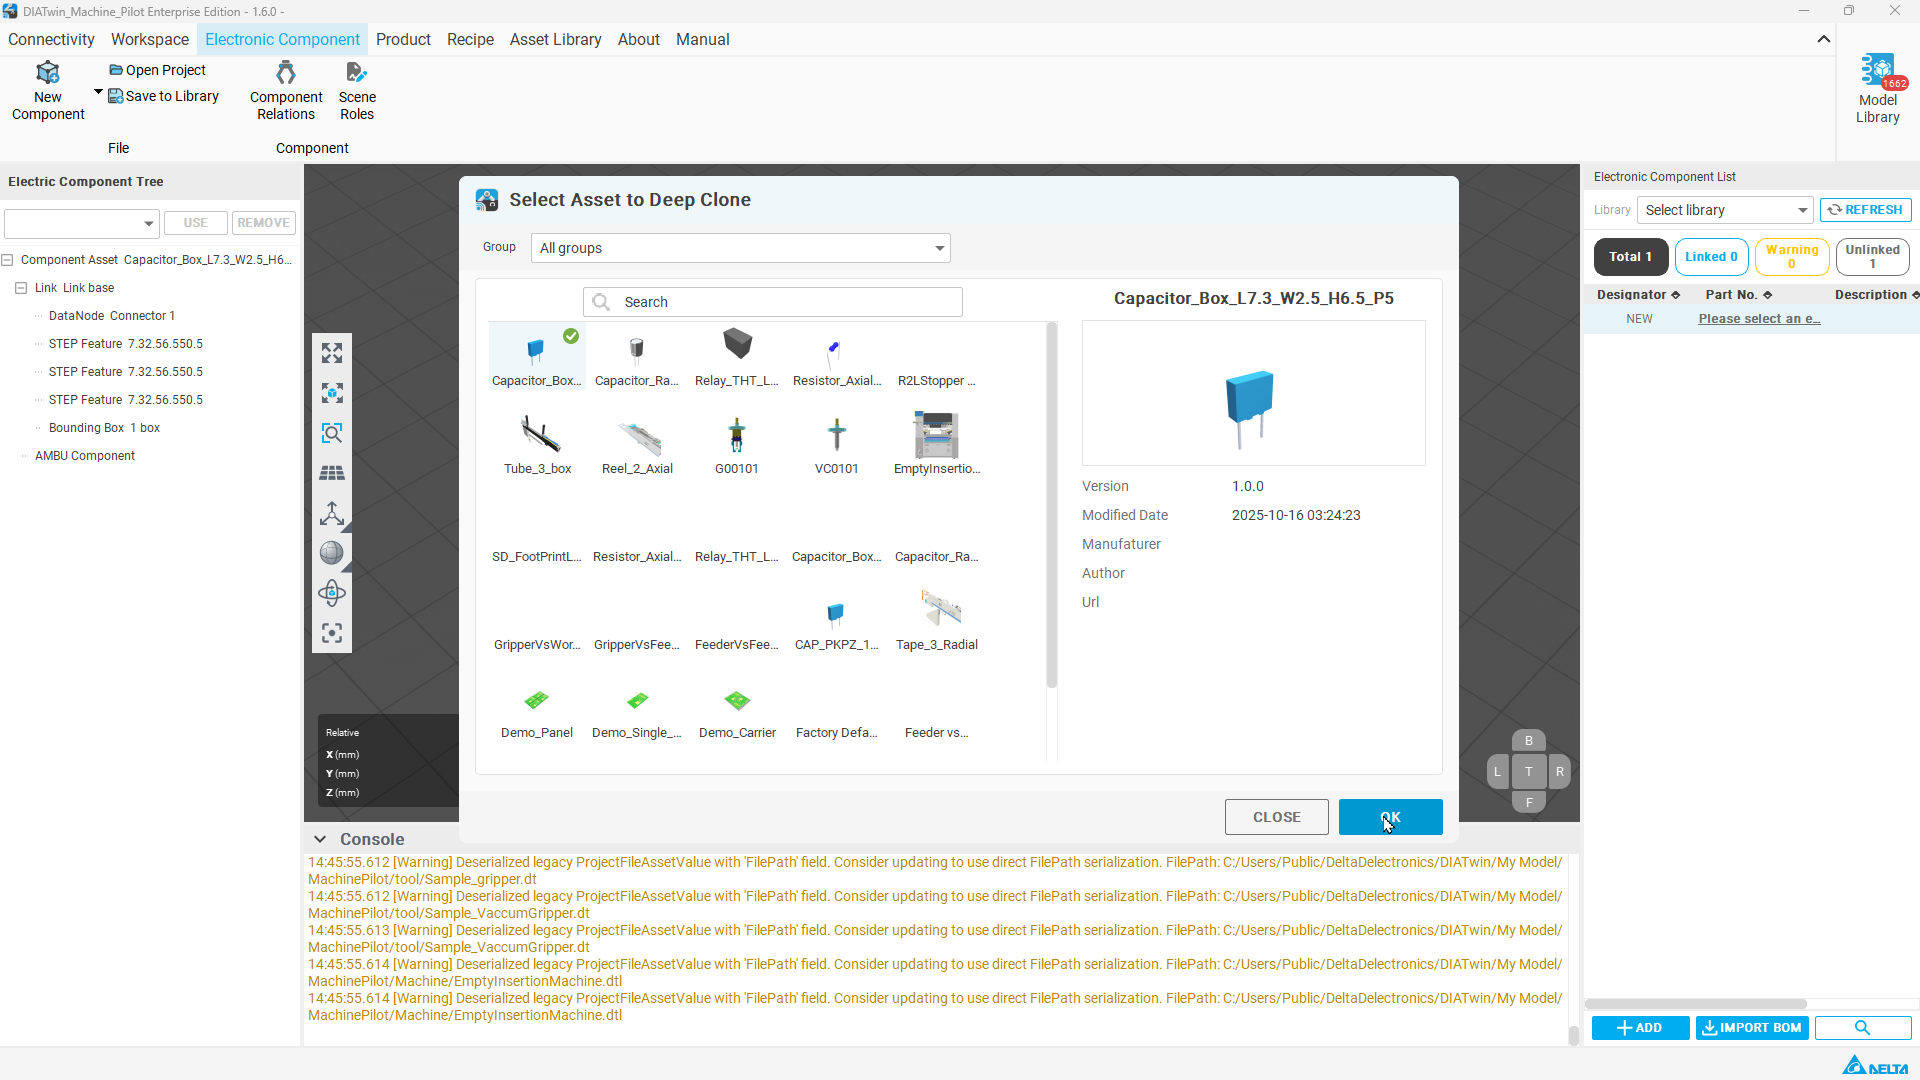Click the orbit rotation viewport icon
Viewport: 1920px width, 1080px height.
(332, 593)
